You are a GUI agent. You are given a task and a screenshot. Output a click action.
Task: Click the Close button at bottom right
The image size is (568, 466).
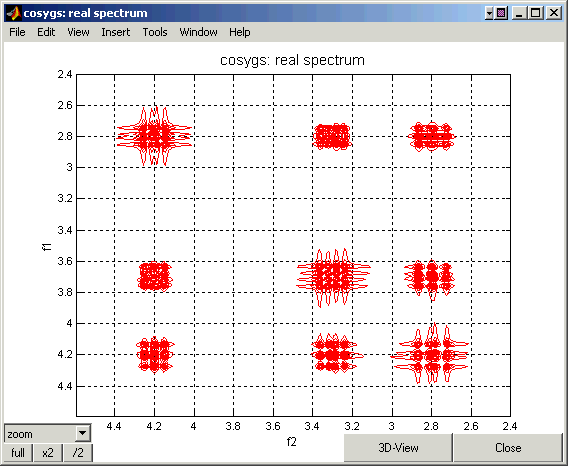pos(508,448)
